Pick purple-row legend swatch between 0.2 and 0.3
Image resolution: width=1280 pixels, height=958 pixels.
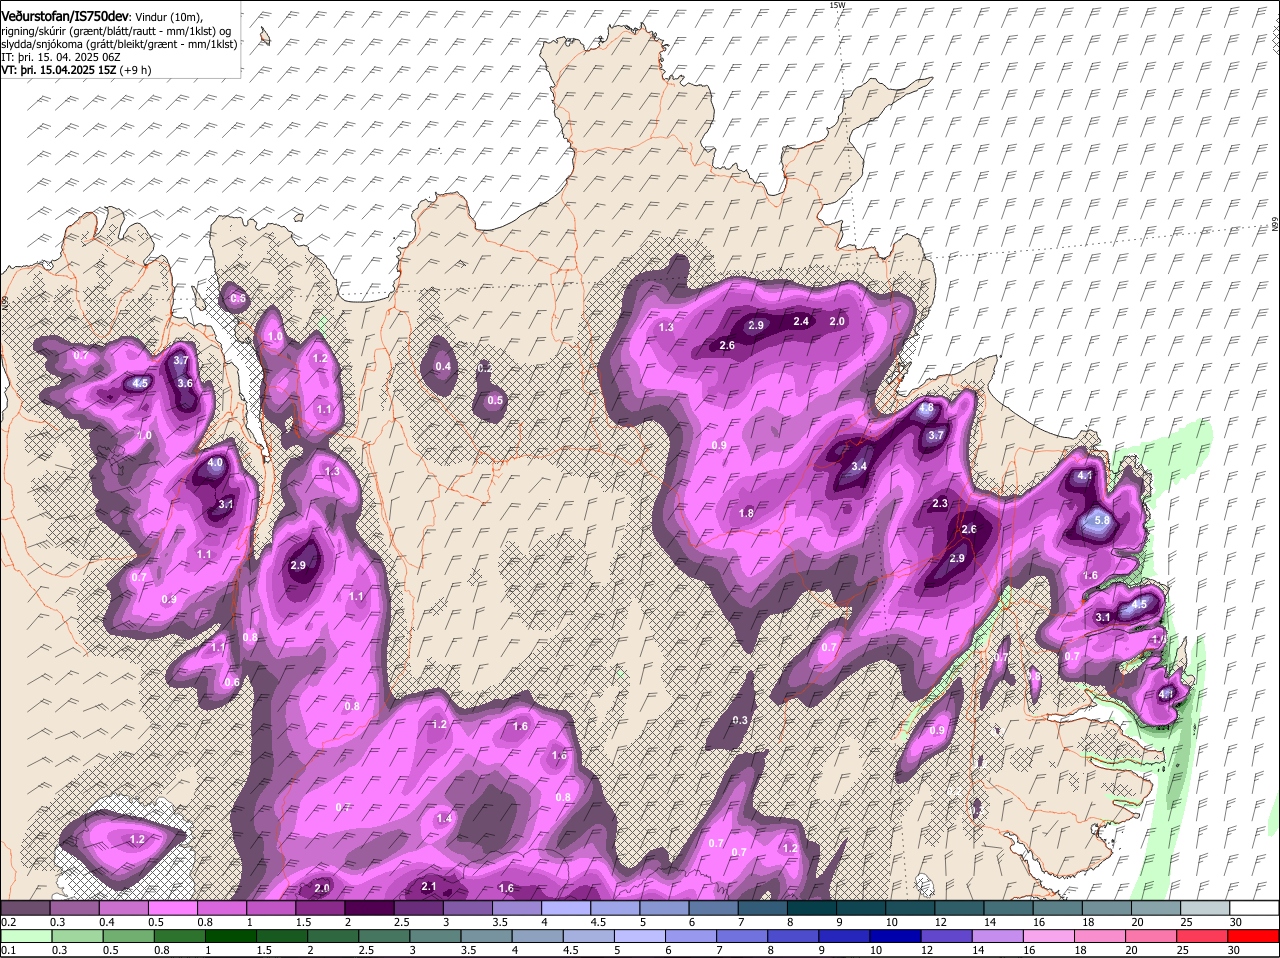25,907
